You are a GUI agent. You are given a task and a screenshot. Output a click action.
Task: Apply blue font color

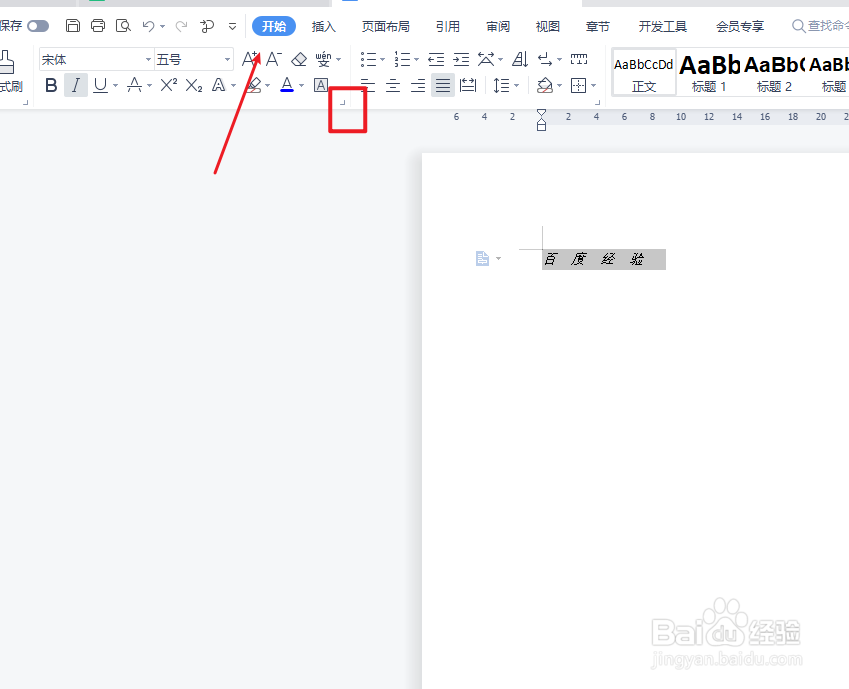coord(287,85)
